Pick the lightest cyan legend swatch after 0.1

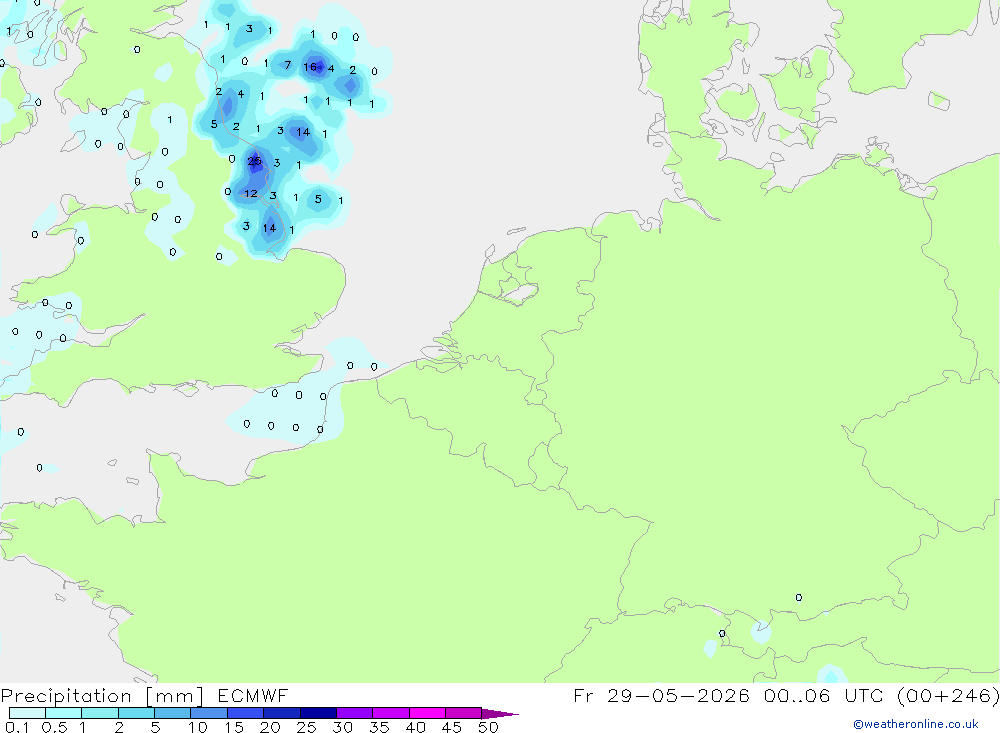point(27,713)
